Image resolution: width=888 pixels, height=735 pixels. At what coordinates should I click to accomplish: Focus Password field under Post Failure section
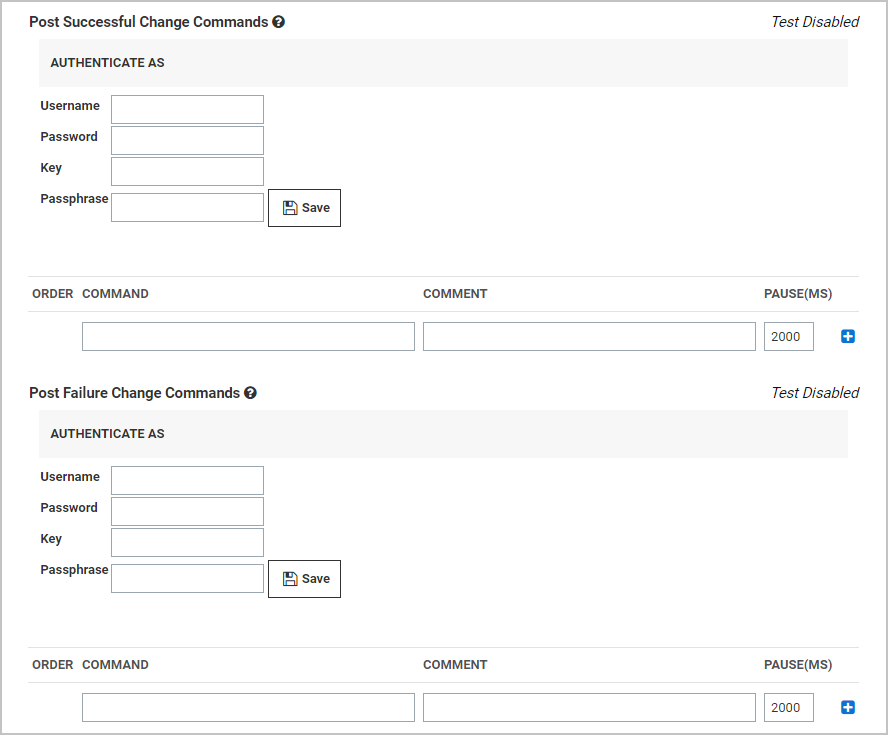[187, 511]
